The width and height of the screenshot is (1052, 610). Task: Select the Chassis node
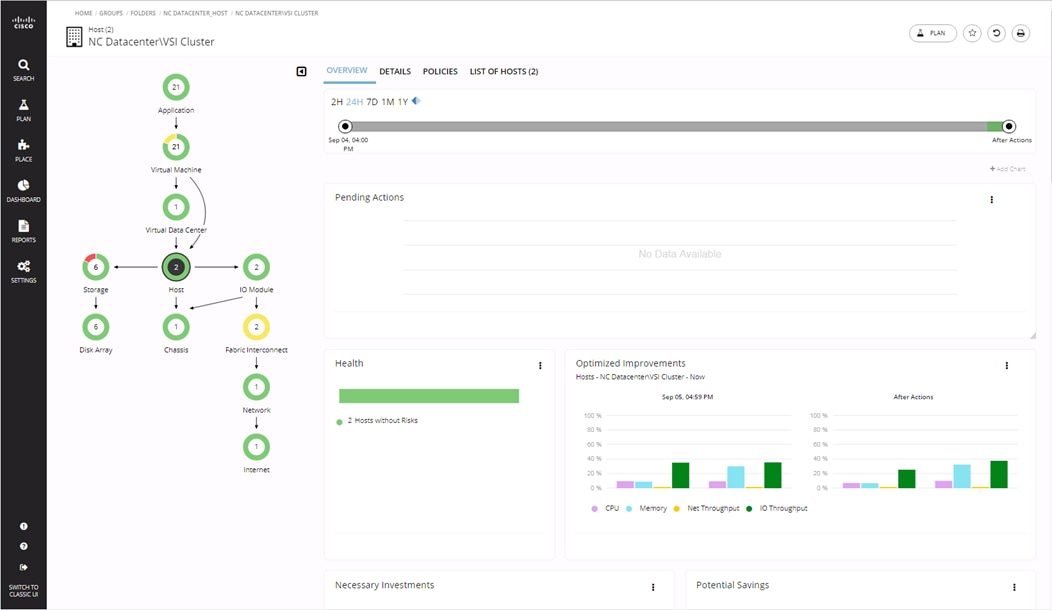coord(176,327)
